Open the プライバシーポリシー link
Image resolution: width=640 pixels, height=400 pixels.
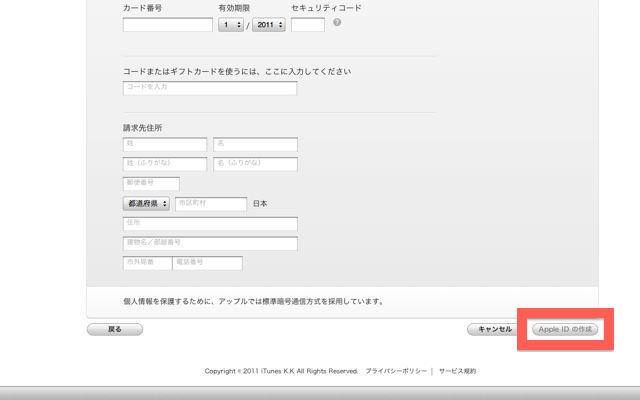[x=396, y=371]
